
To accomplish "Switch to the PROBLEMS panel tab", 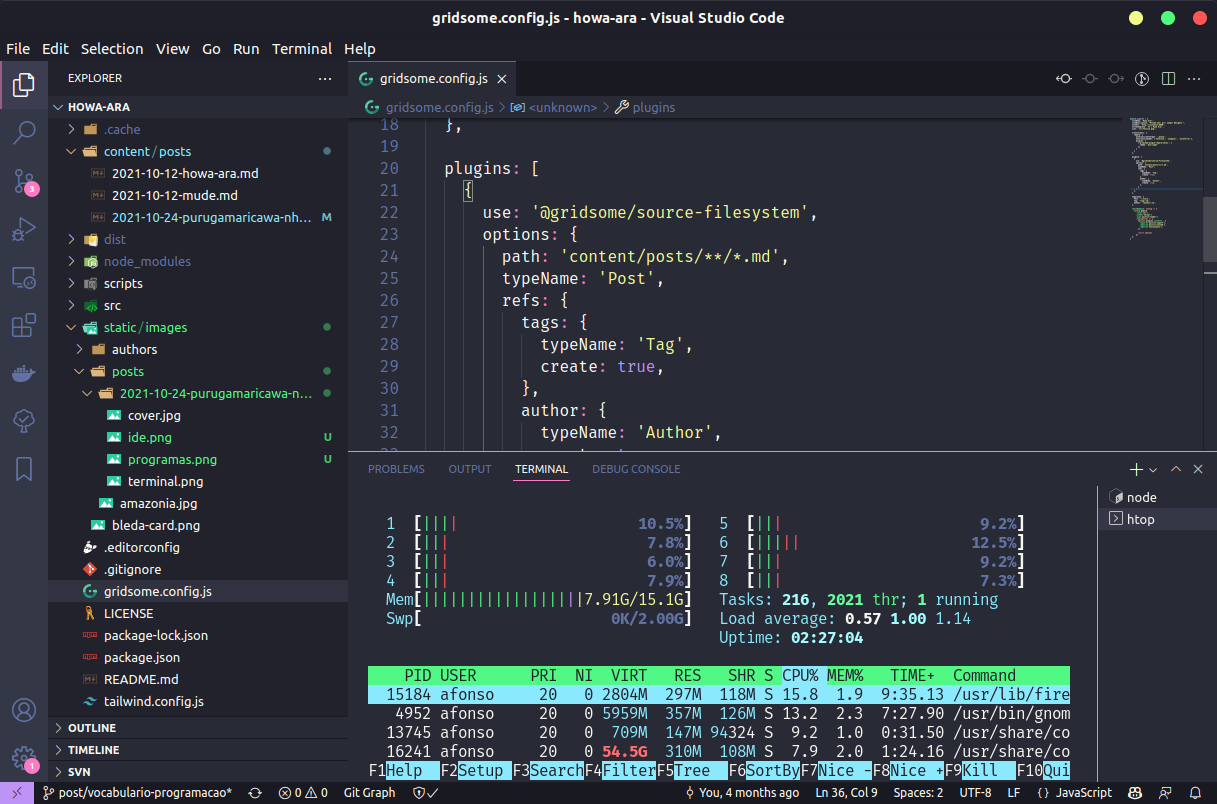I will click(396, 469).
